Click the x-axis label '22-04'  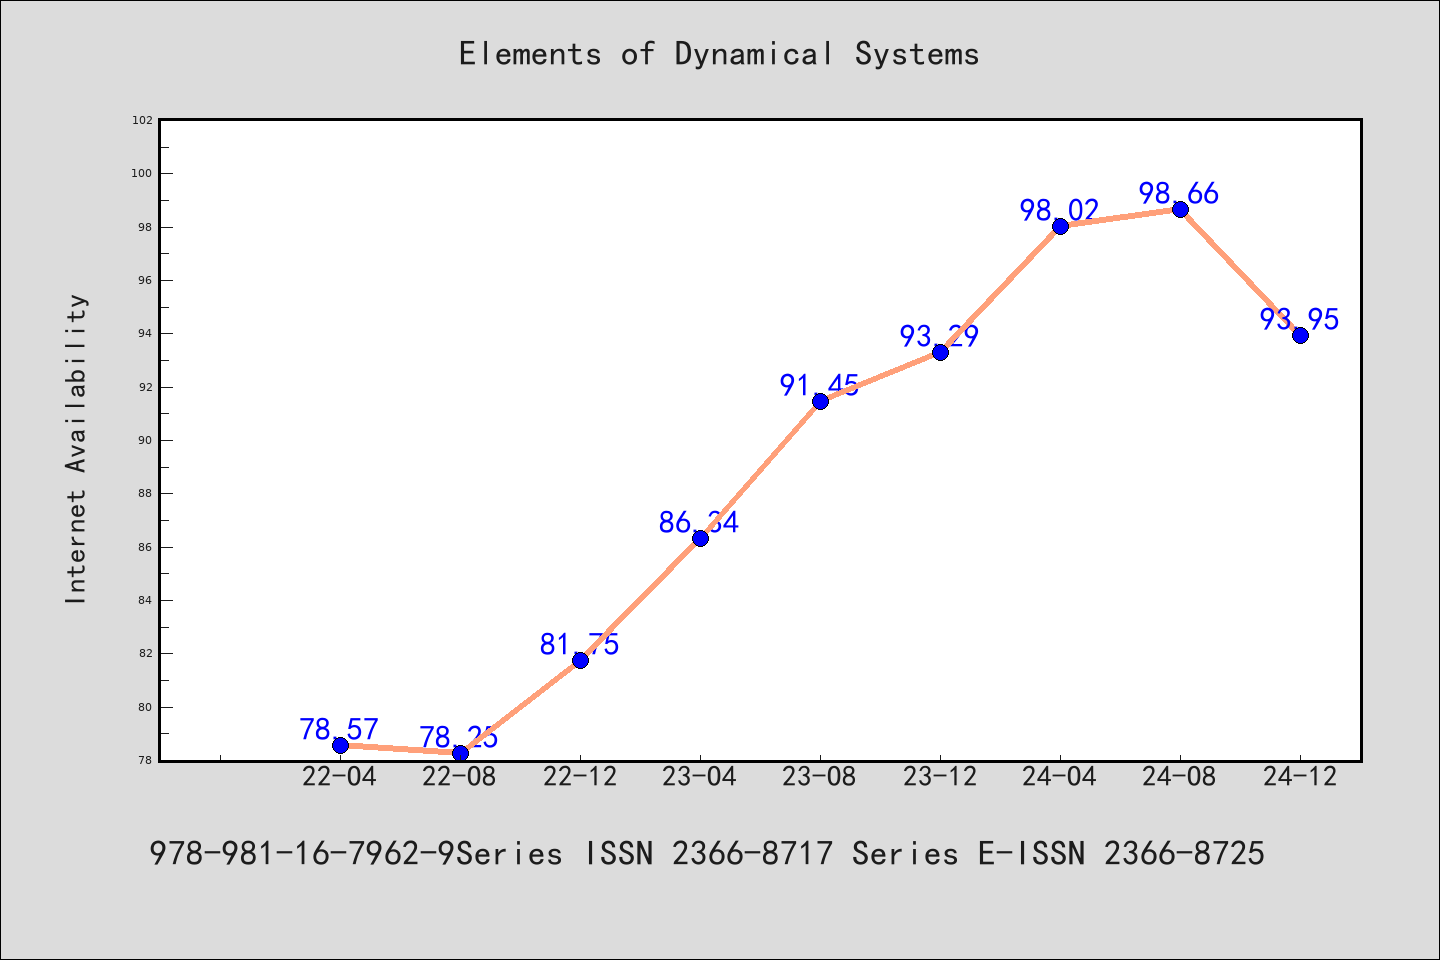(x=340, y=777)
